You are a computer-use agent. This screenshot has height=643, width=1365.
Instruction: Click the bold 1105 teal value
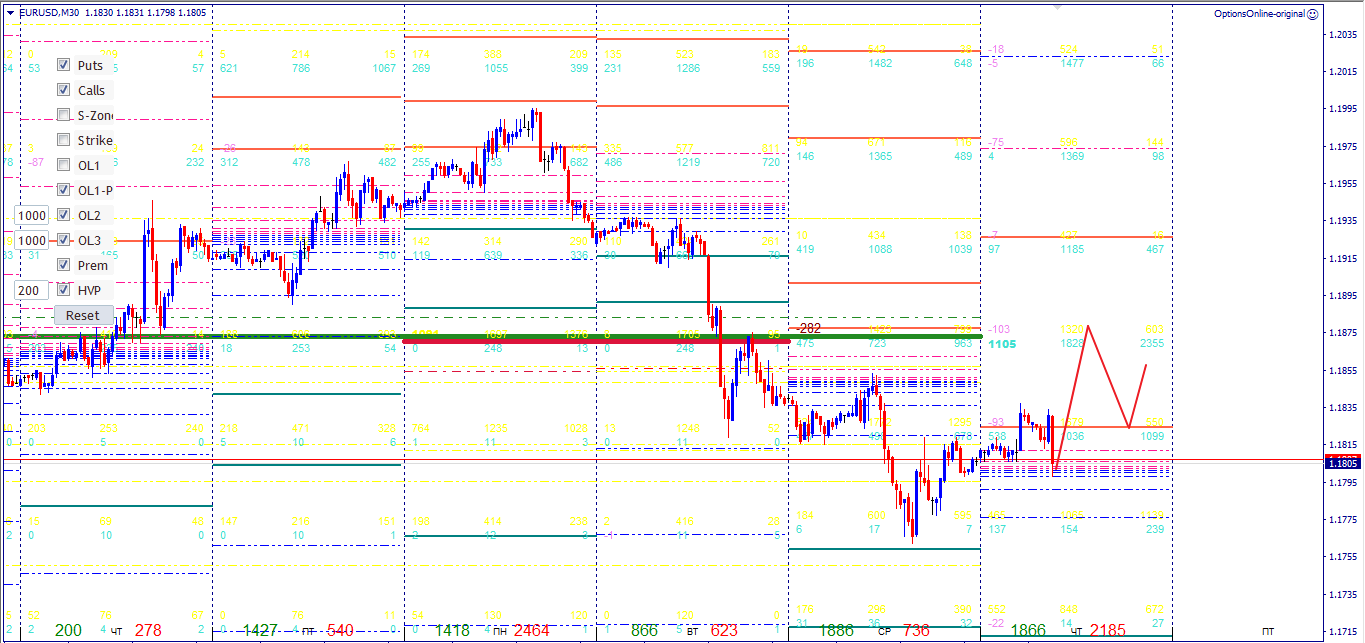pos(1001,343)
